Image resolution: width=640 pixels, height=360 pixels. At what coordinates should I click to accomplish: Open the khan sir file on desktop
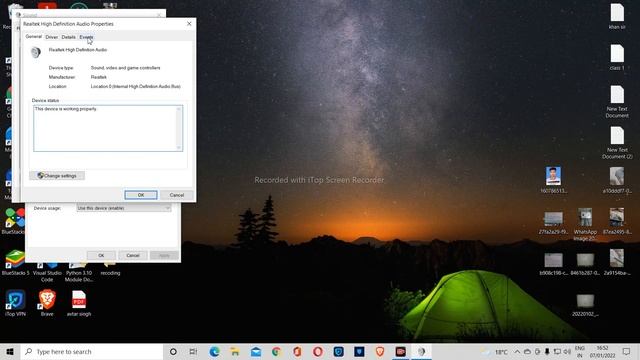click(617, 16)
